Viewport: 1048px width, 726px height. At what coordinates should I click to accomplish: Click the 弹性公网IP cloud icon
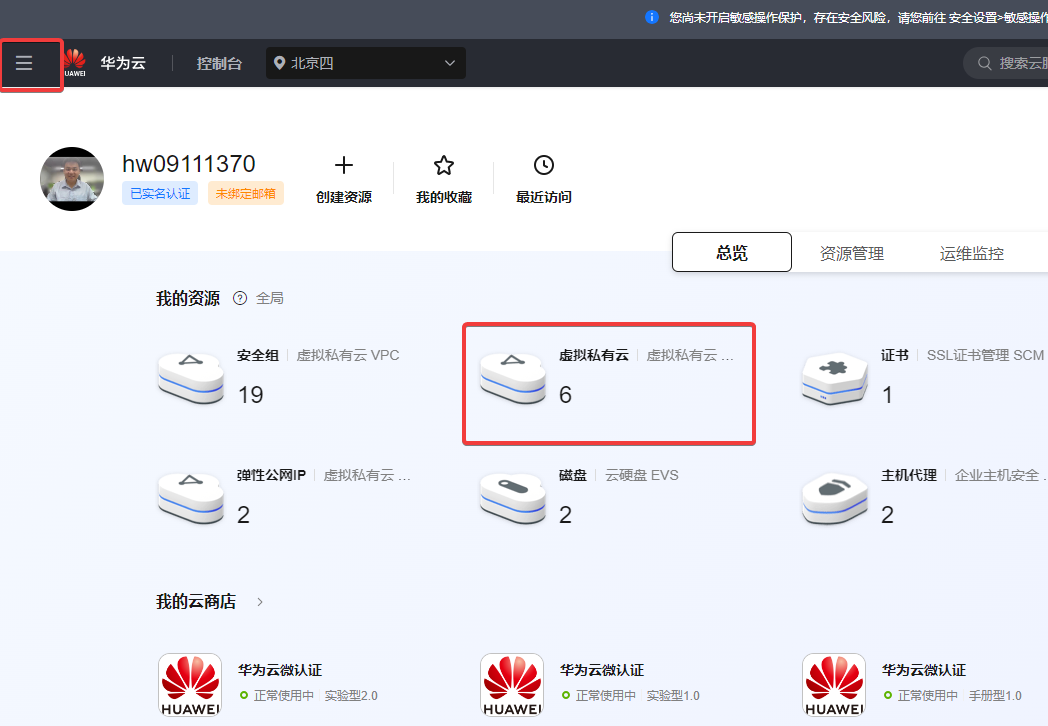[191, 498]
